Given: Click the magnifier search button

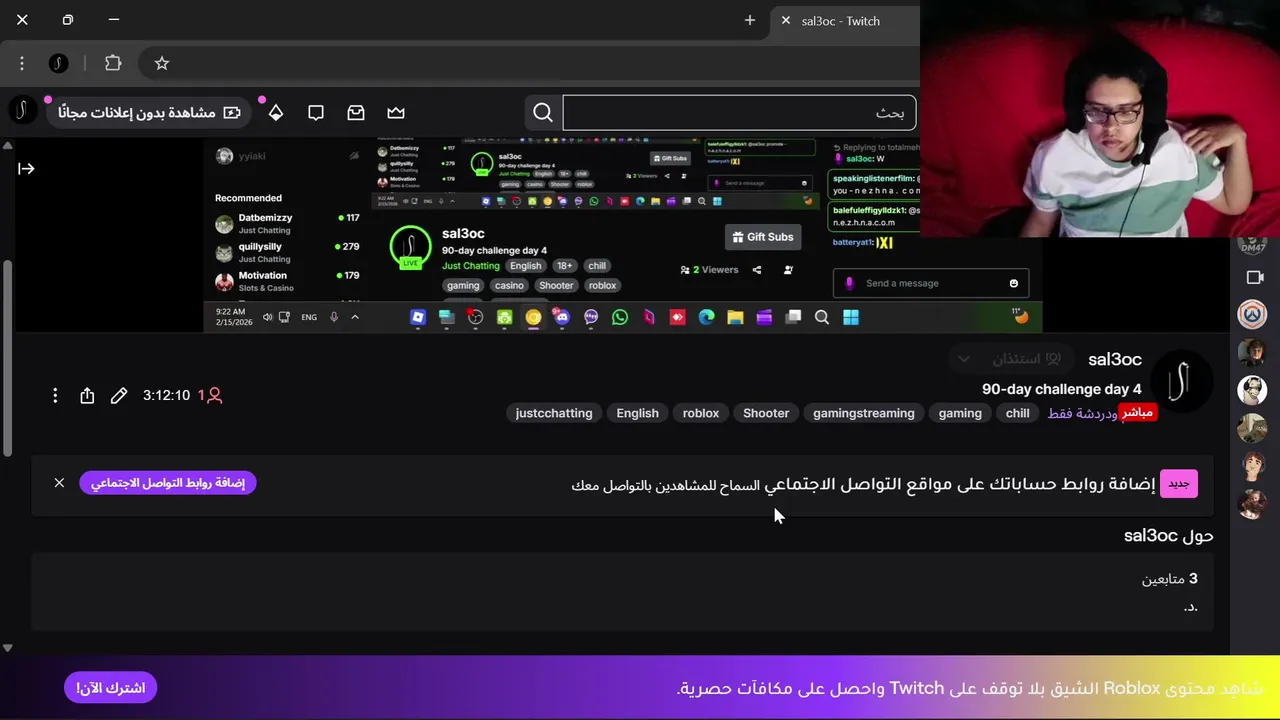Looking at the screenshot, I should point(543,113).
